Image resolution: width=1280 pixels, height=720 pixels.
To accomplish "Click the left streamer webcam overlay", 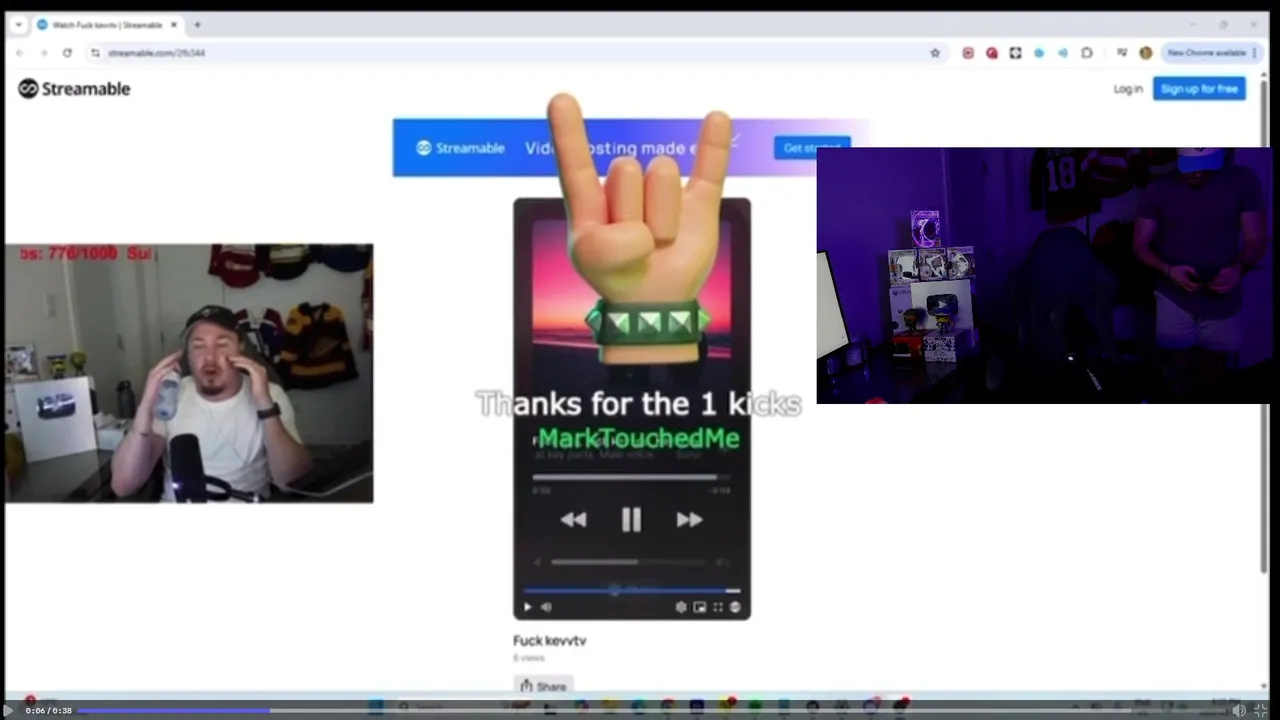I will 189,373.
